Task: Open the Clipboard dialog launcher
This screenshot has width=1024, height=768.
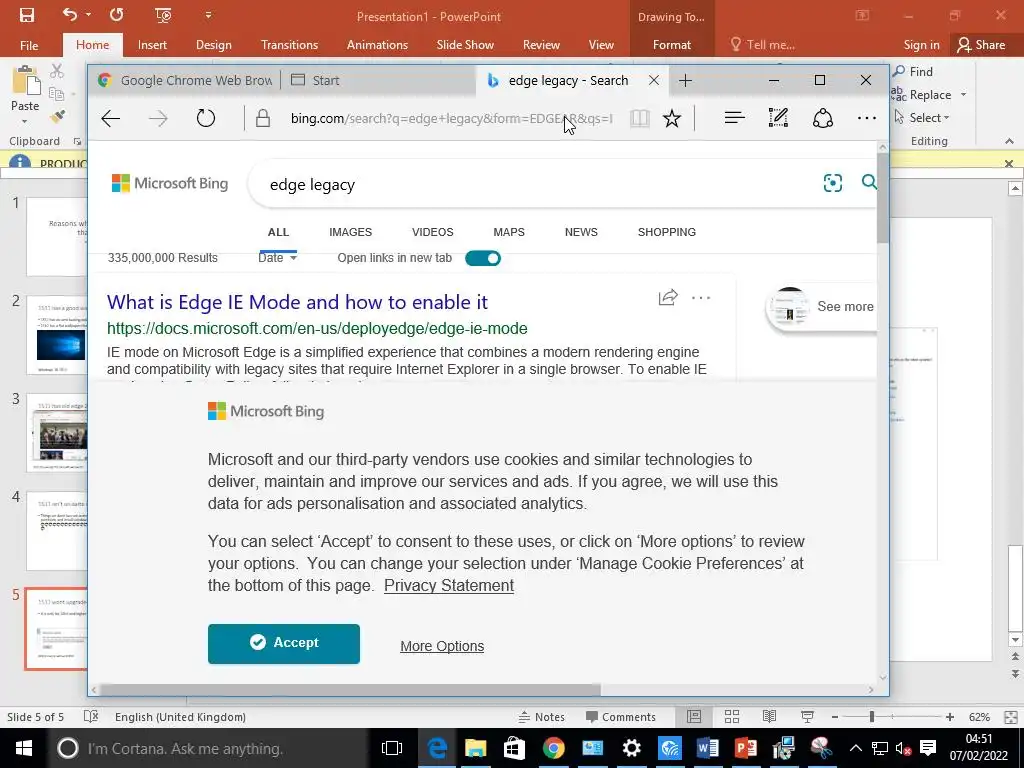Action: (x=78, y=141)
